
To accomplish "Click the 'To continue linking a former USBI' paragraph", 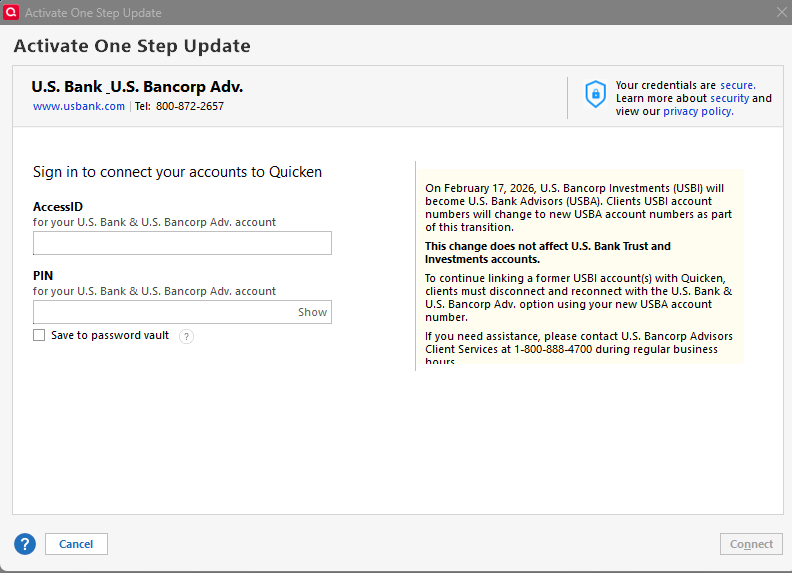I will [578, 298].
